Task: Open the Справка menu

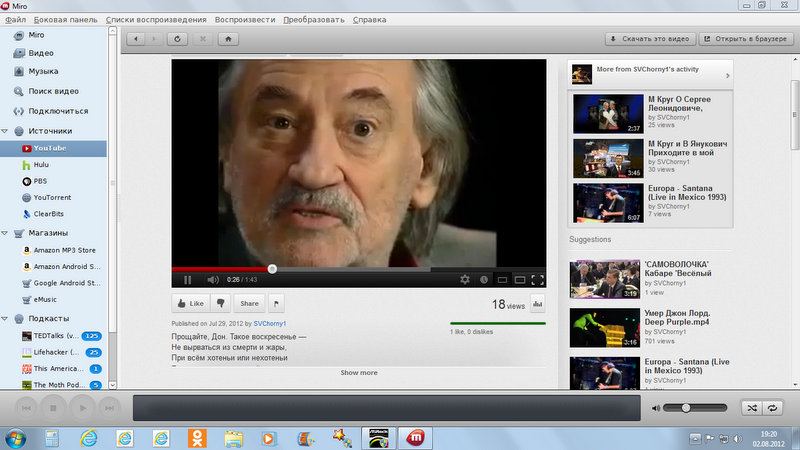Action: click(x=369, y=19)
